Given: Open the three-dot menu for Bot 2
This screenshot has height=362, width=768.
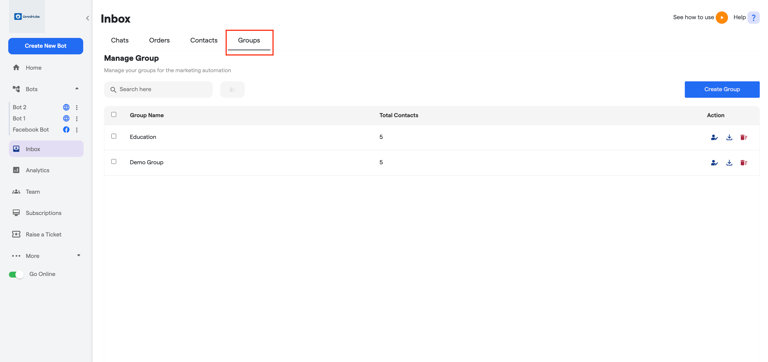Looking at the screenshot, I should [76, 107].
